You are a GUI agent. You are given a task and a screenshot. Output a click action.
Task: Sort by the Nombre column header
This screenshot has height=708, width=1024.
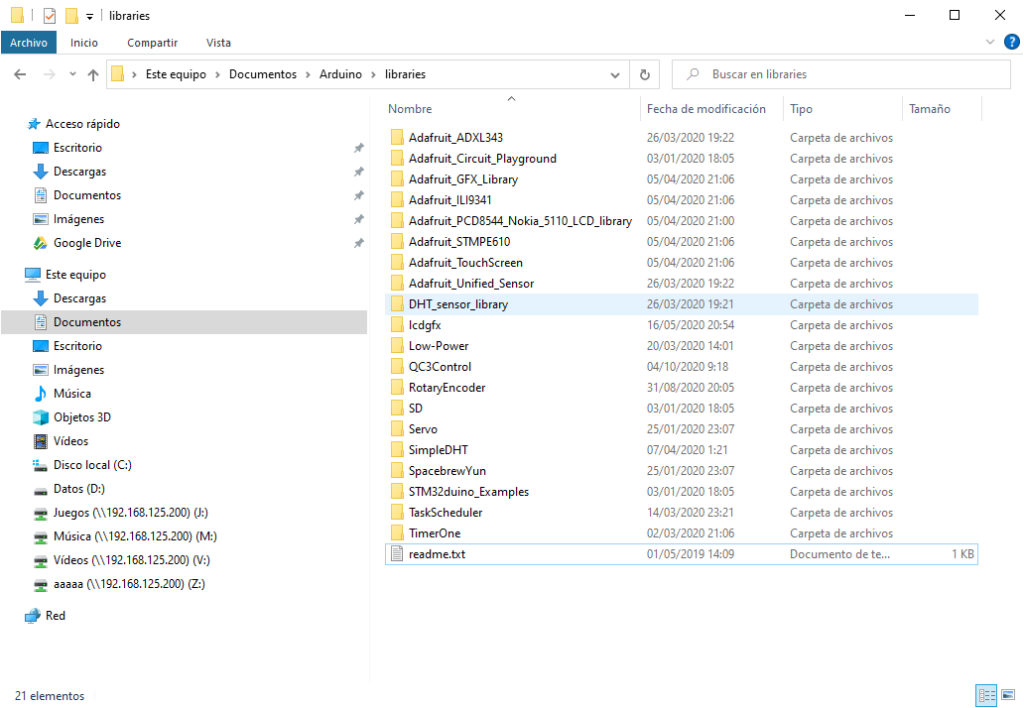click(x=410, y=109)
